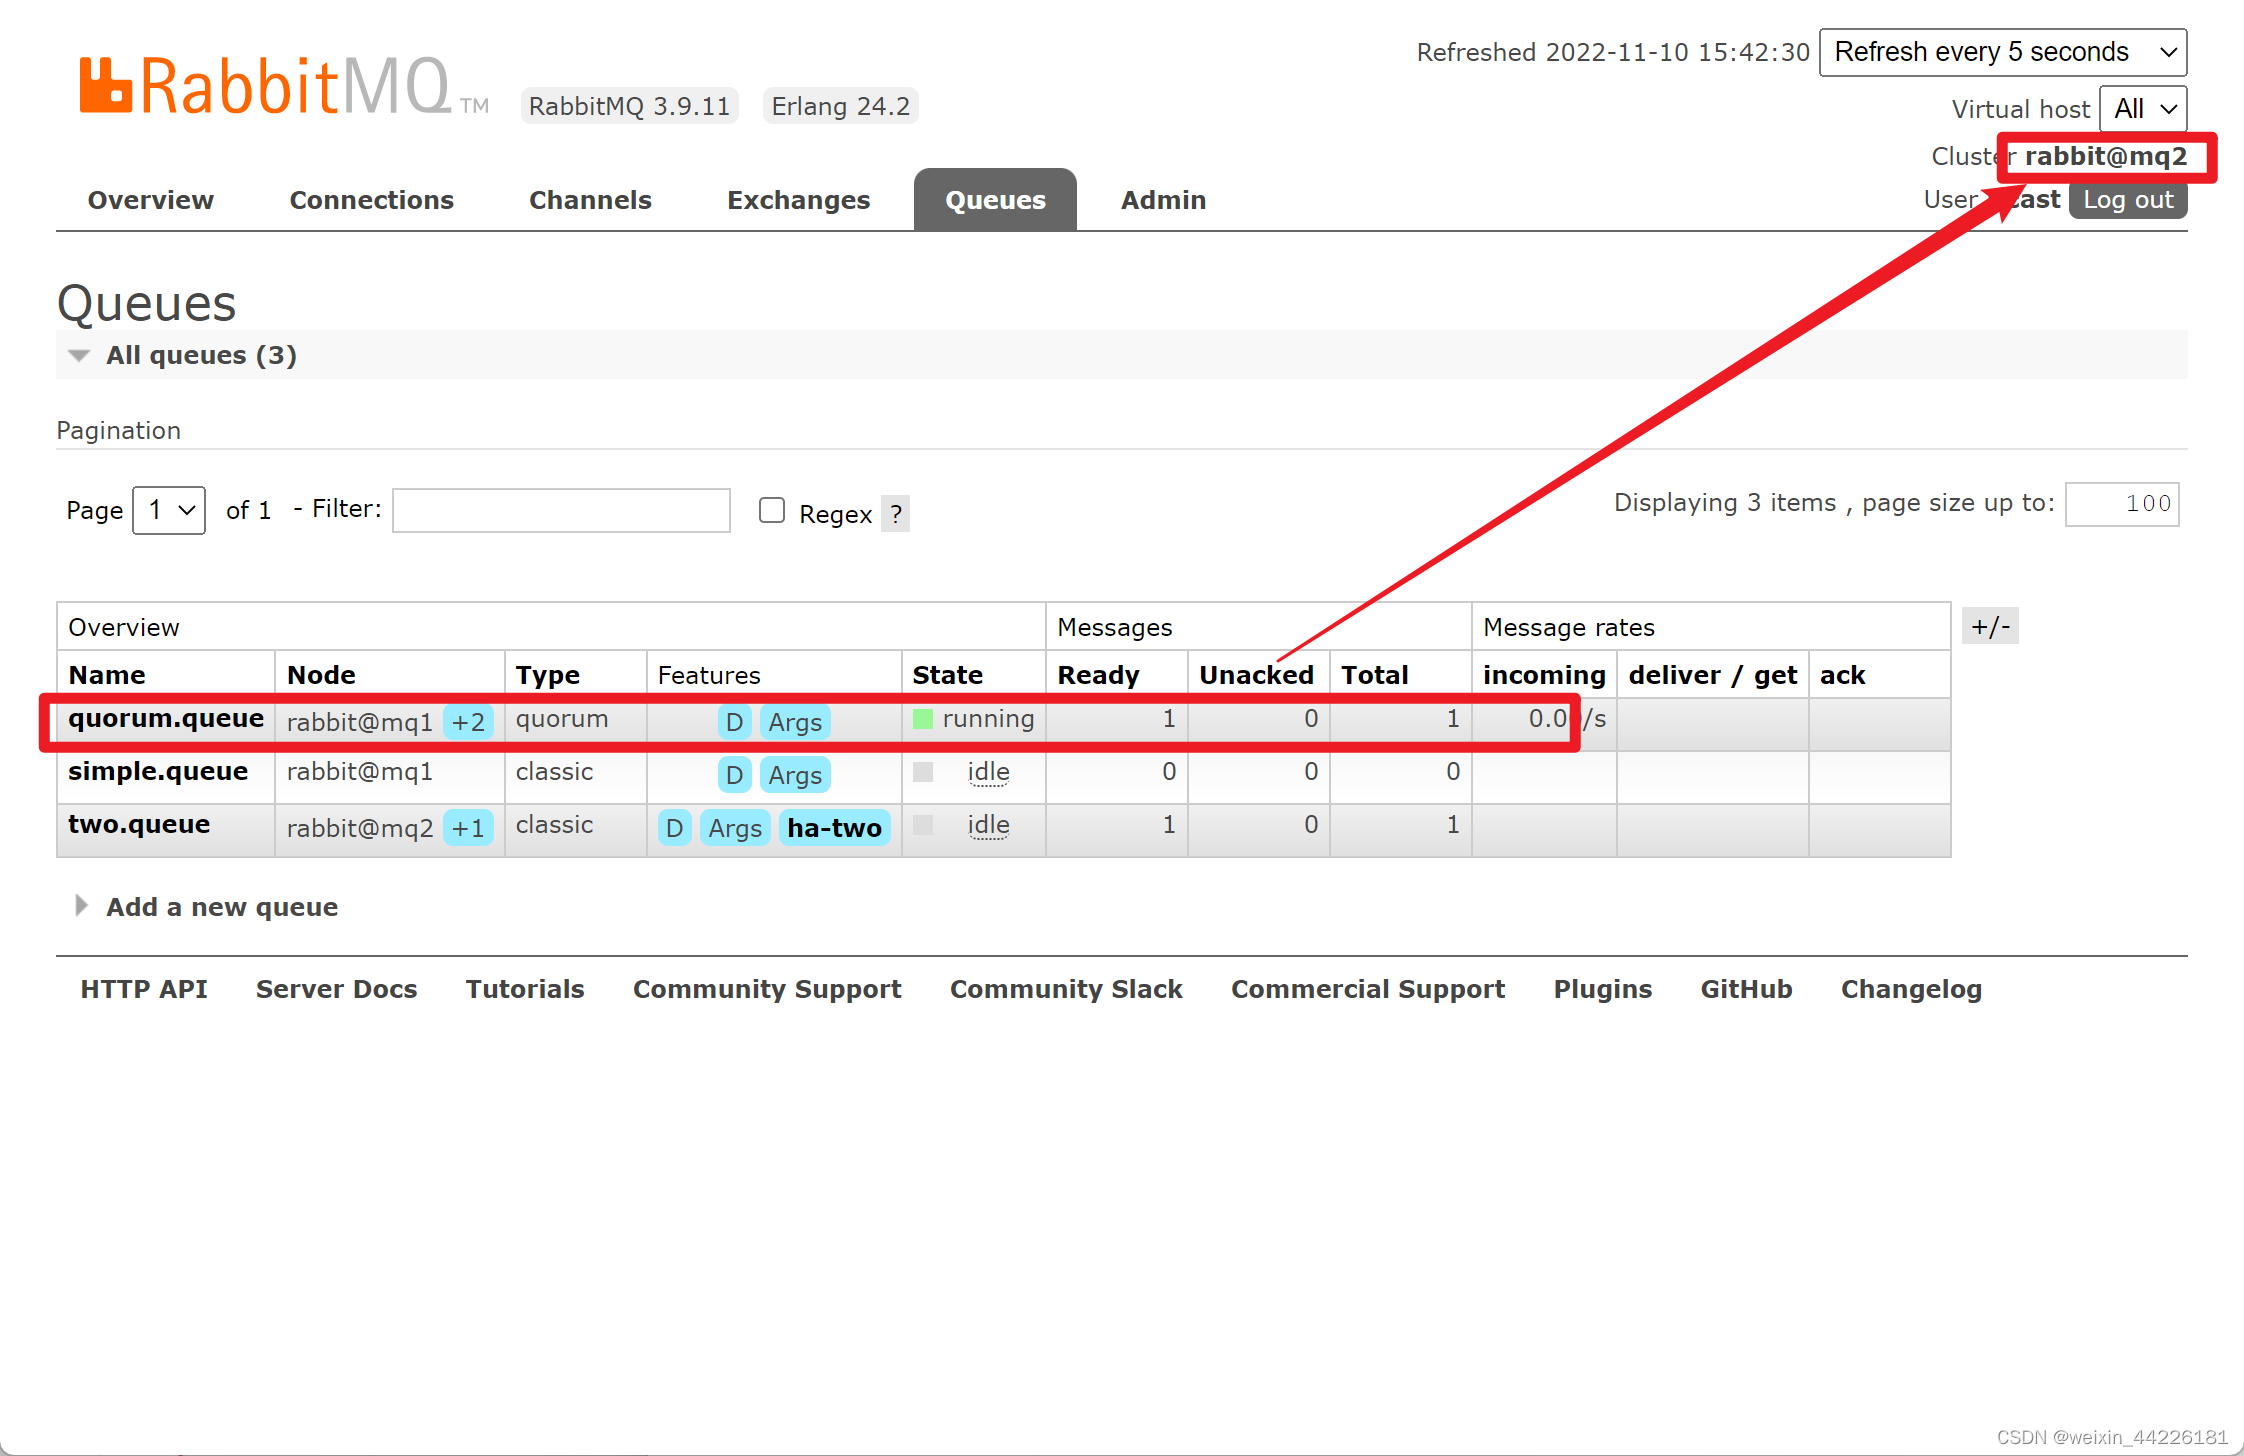Switch to the Channels tab
The width and height of the screenshot is (2244, 1456).
pyautogui.click(x=590, y=200)
